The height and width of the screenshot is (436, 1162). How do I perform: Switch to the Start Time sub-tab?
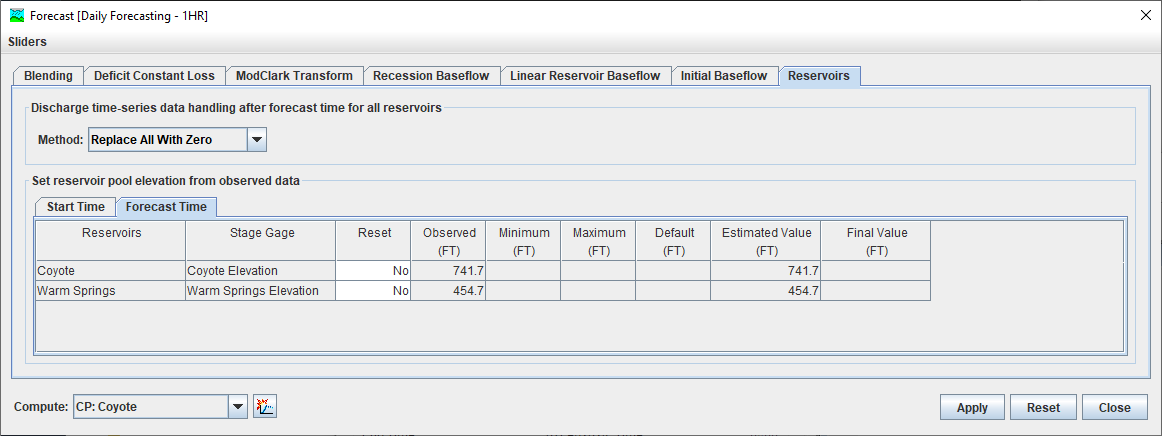pos(76,207)
